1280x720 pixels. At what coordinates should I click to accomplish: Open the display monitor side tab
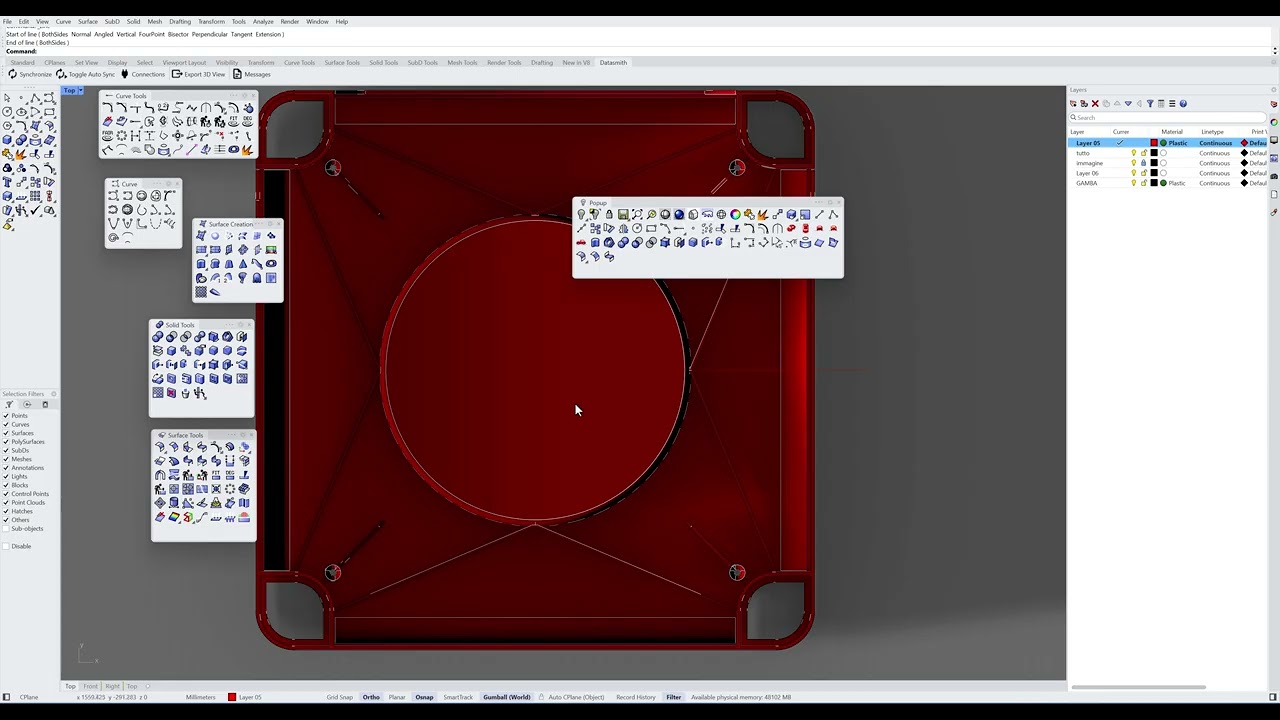pyautogui.click(x=1274, y=140)
